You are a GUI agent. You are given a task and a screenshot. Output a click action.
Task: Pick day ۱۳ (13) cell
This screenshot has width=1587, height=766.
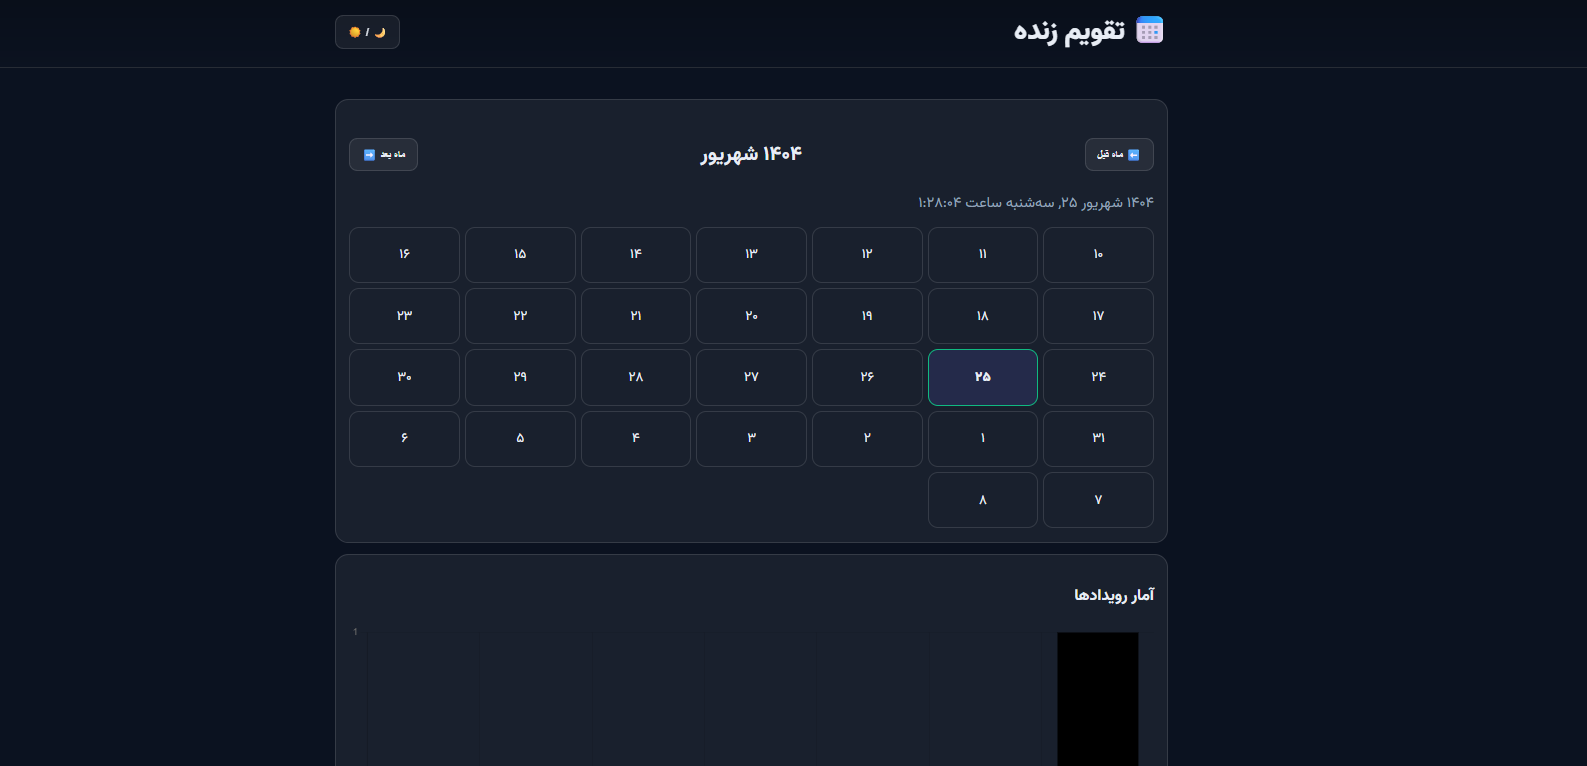pyautogui.click(x=751, y=255)
